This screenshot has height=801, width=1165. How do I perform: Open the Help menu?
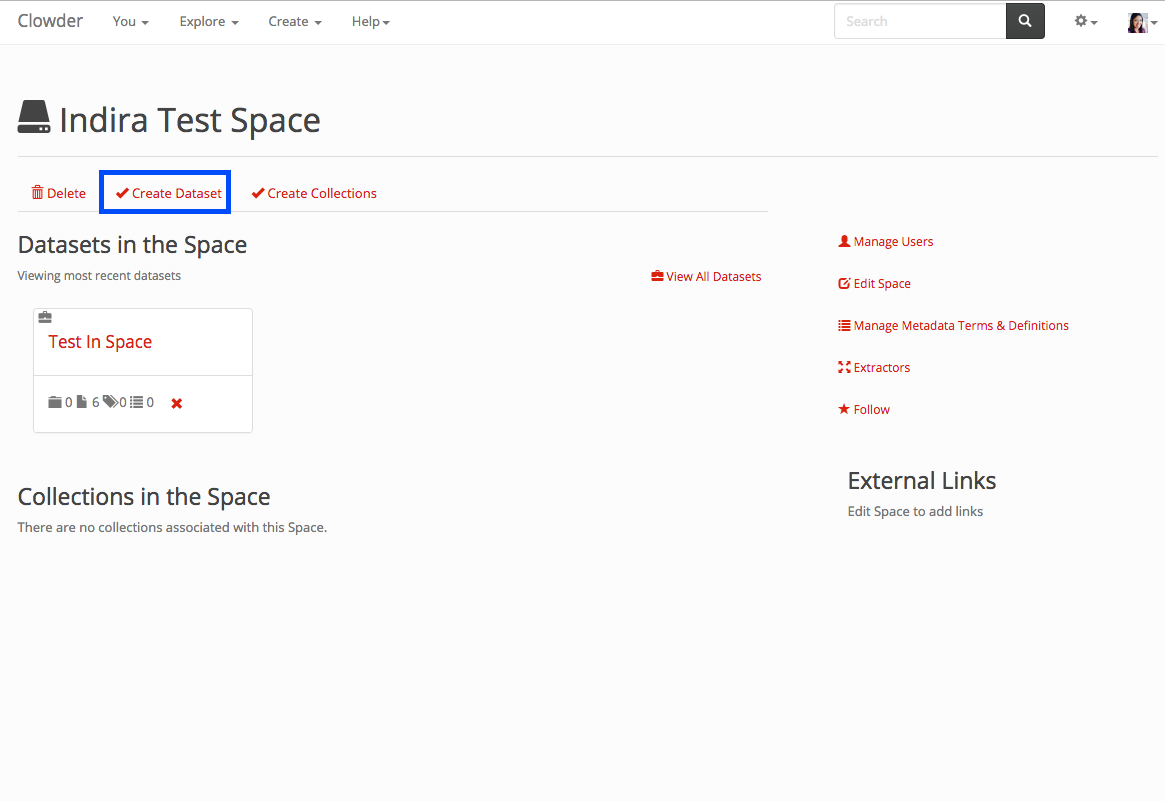370,21
